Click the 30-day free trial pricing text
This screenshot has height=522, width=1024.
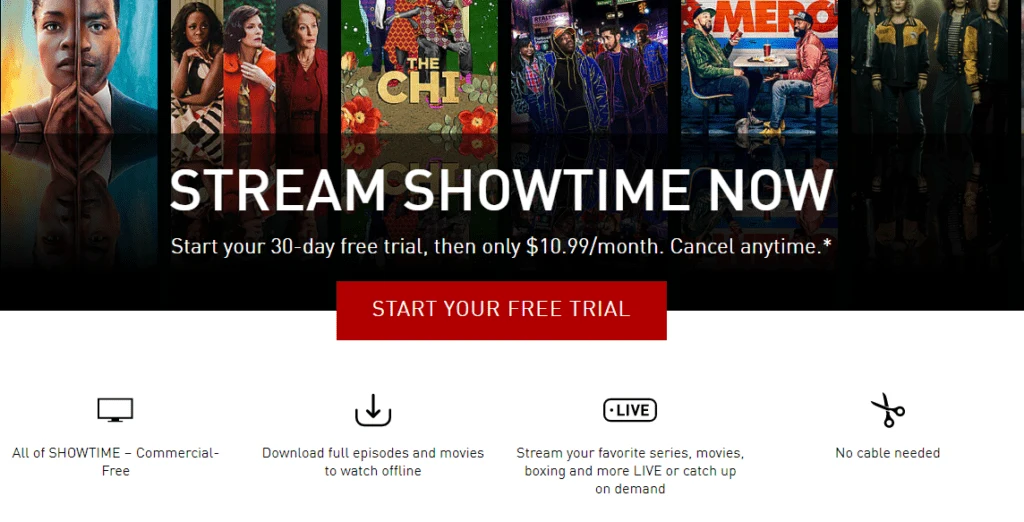coord(501,246)
